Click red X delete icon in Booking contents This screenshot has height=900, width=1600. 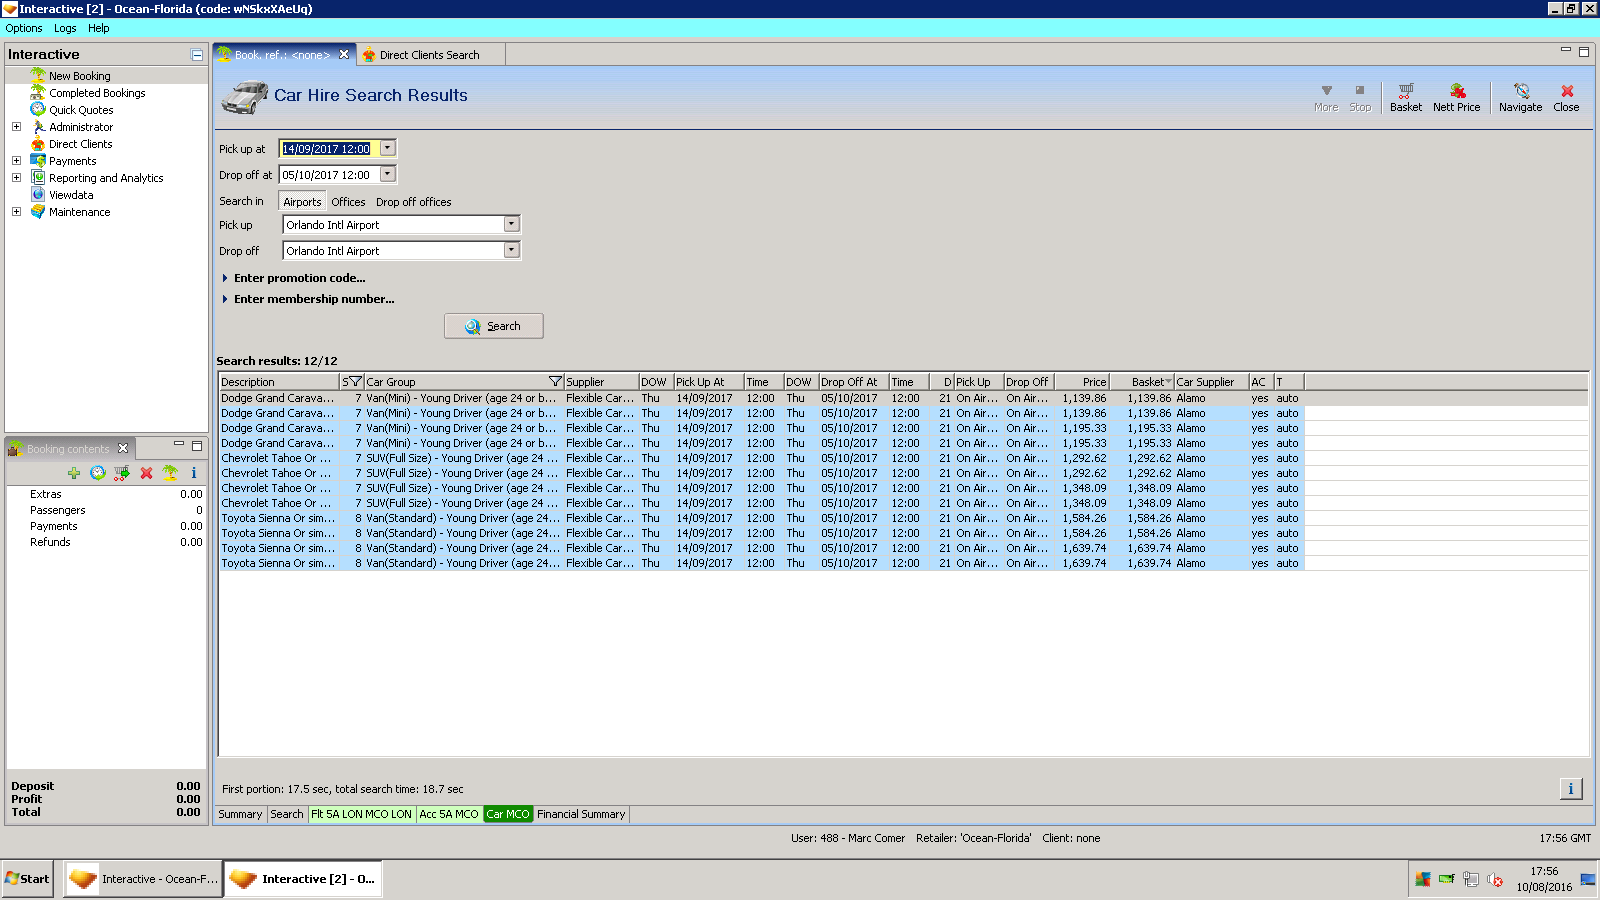pyautogui.click(x=146, y=473)
